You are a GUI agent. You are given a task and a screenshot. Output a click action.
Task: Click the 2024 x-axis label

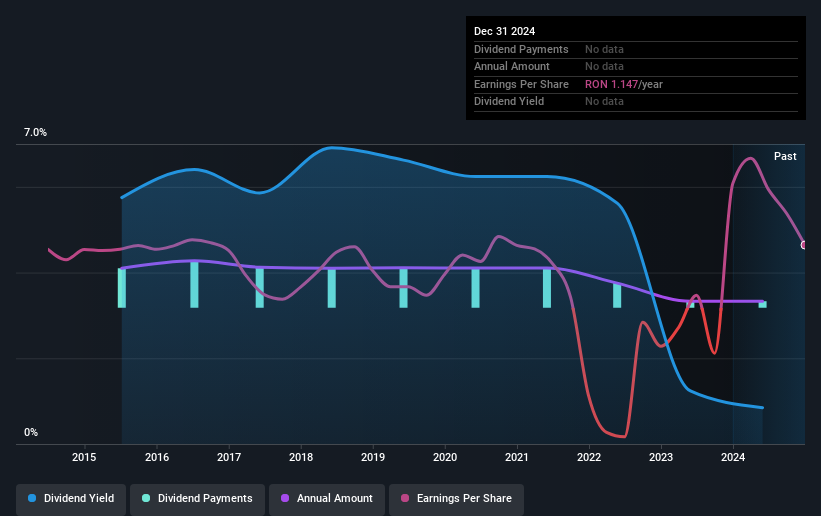733,457
